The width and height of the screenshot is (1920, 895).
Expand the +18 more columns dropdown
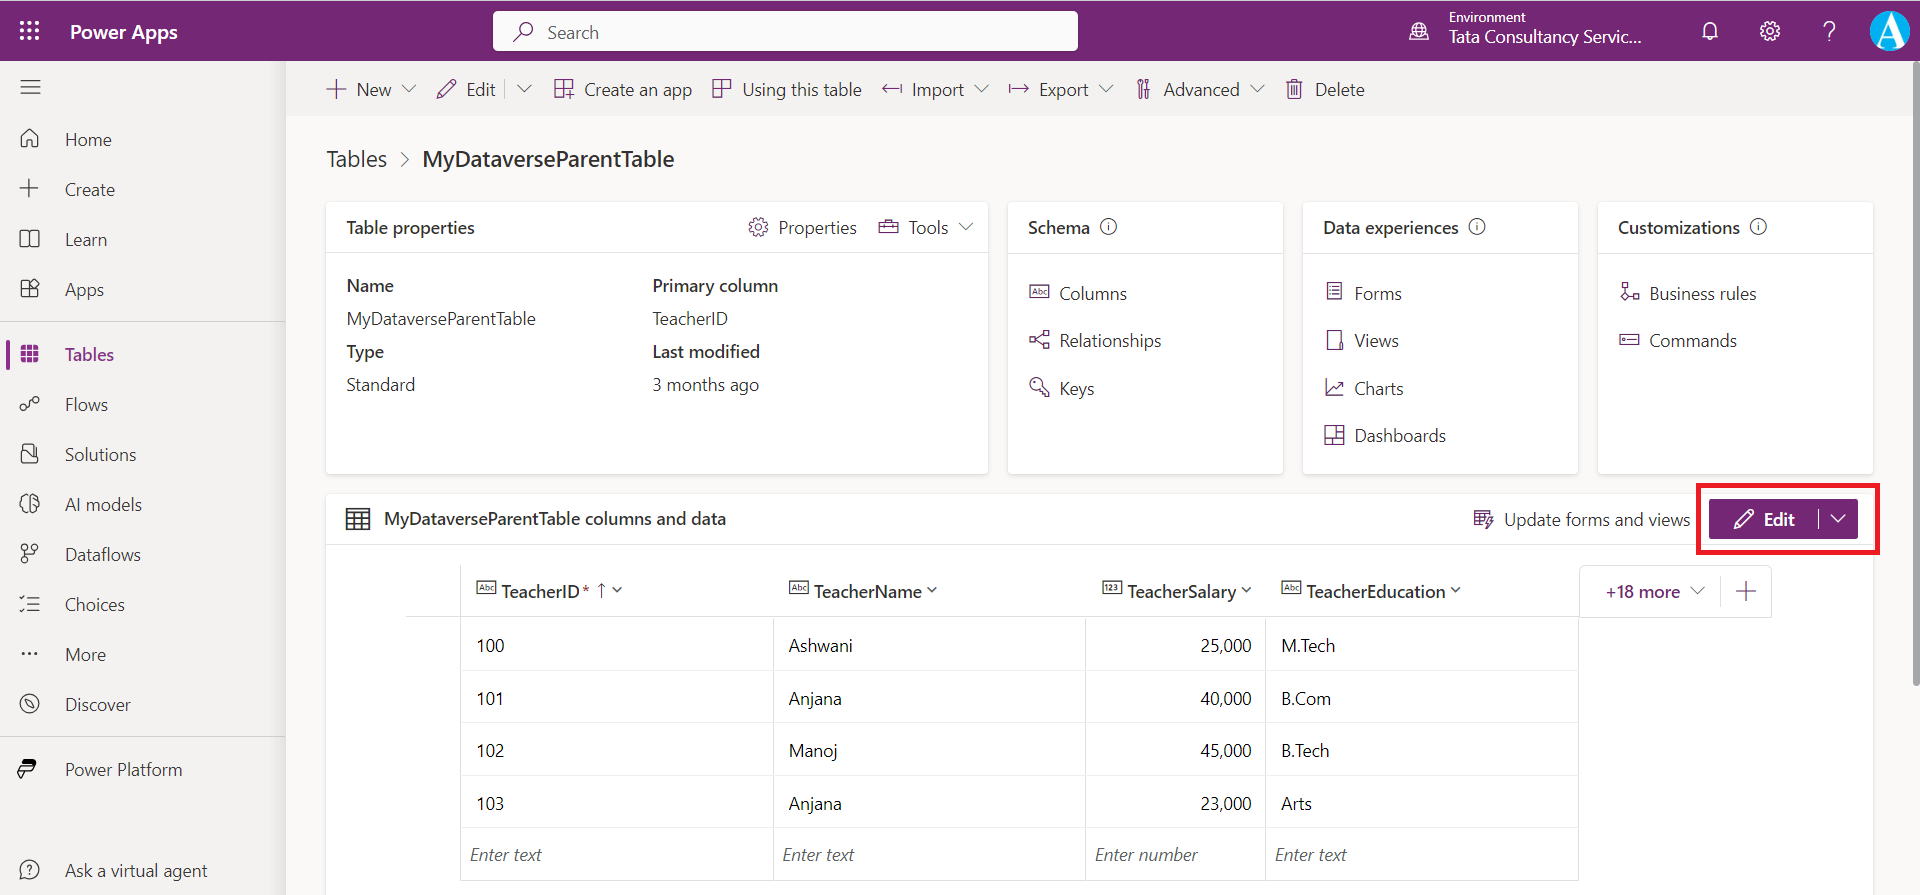point(1654,592)
